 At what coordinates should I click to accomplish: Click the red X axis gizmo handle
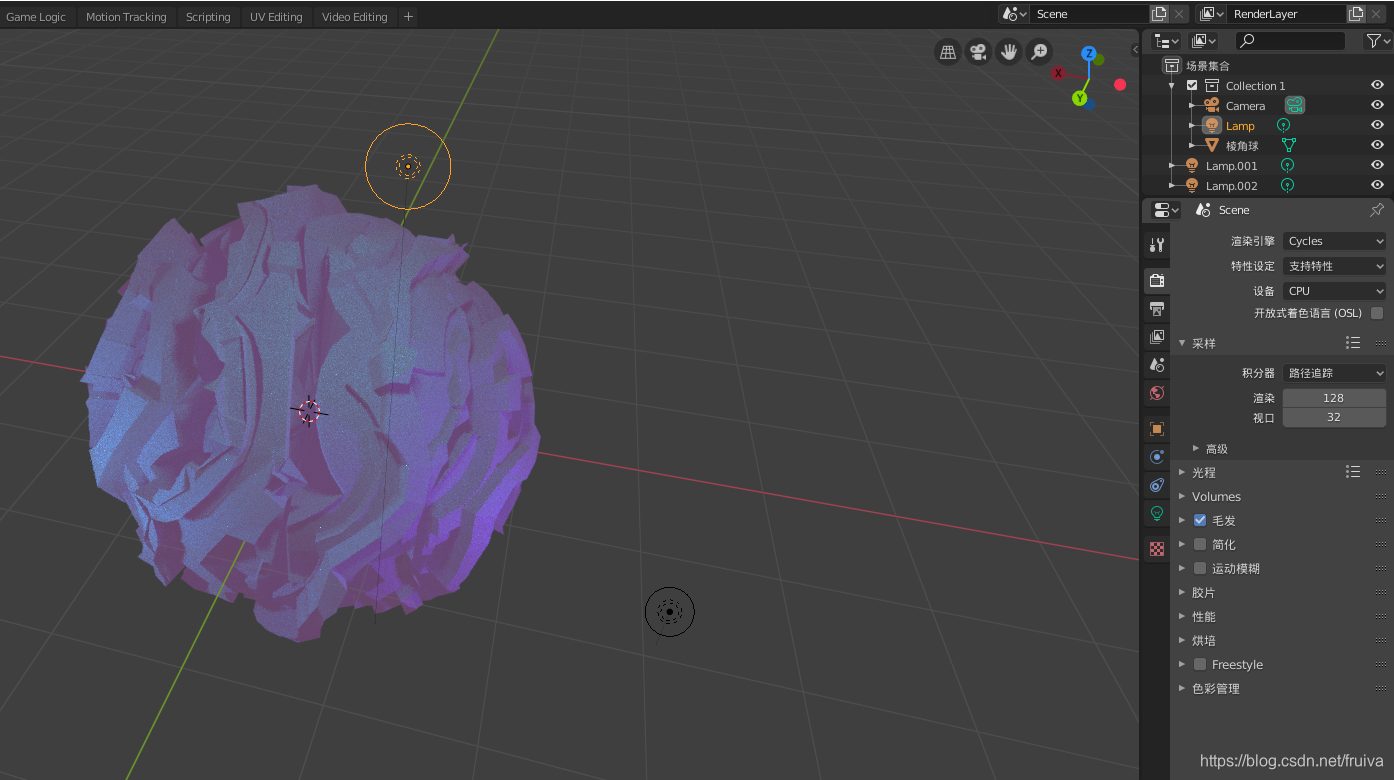tap(1058, 73)
